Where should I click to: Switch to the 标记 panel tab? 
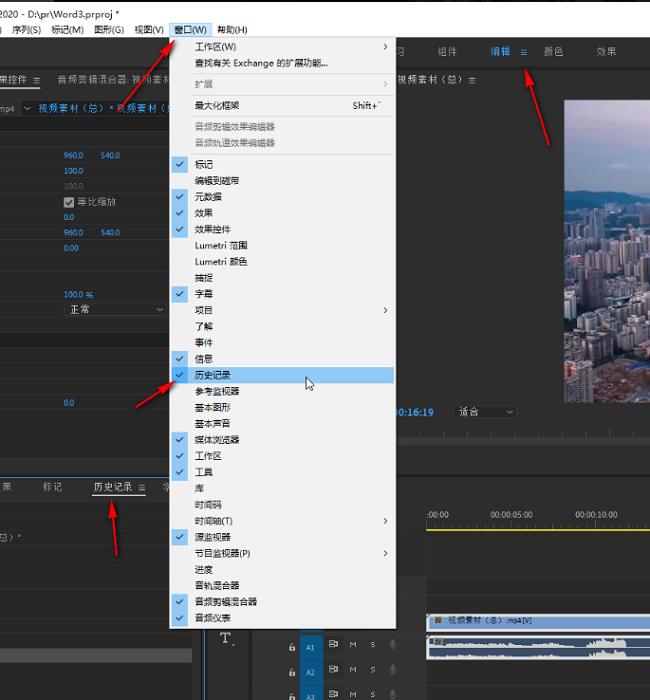point(52,487)
